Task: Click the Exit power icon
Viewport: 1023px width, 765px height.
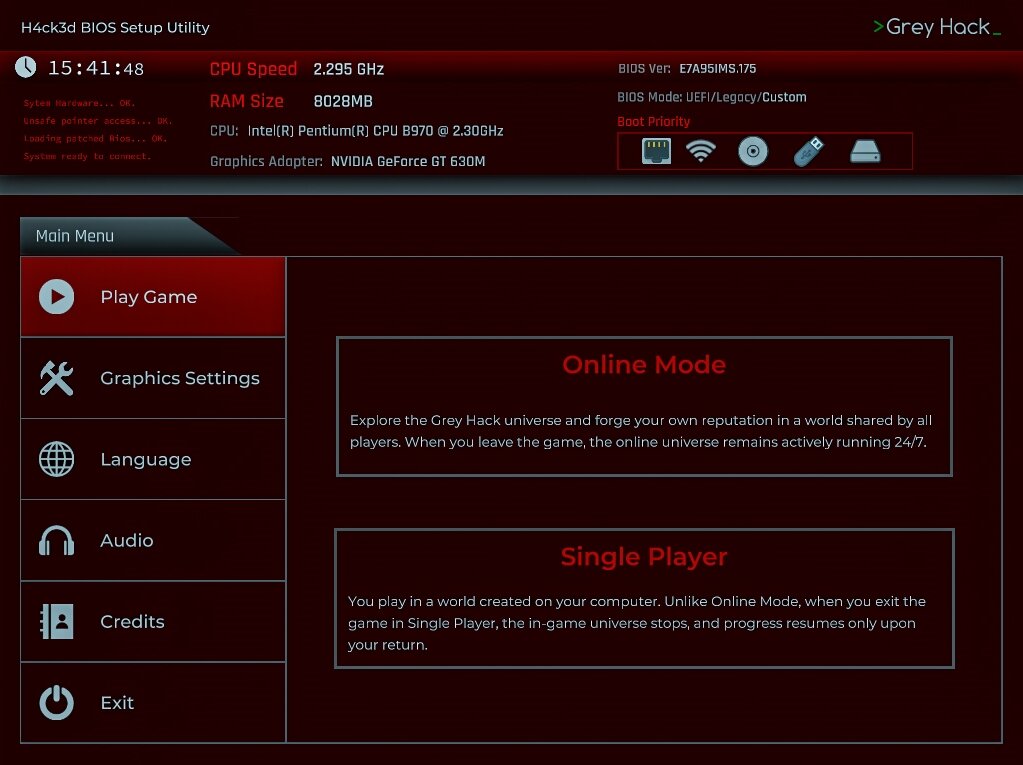Action: tap(57, 702)
